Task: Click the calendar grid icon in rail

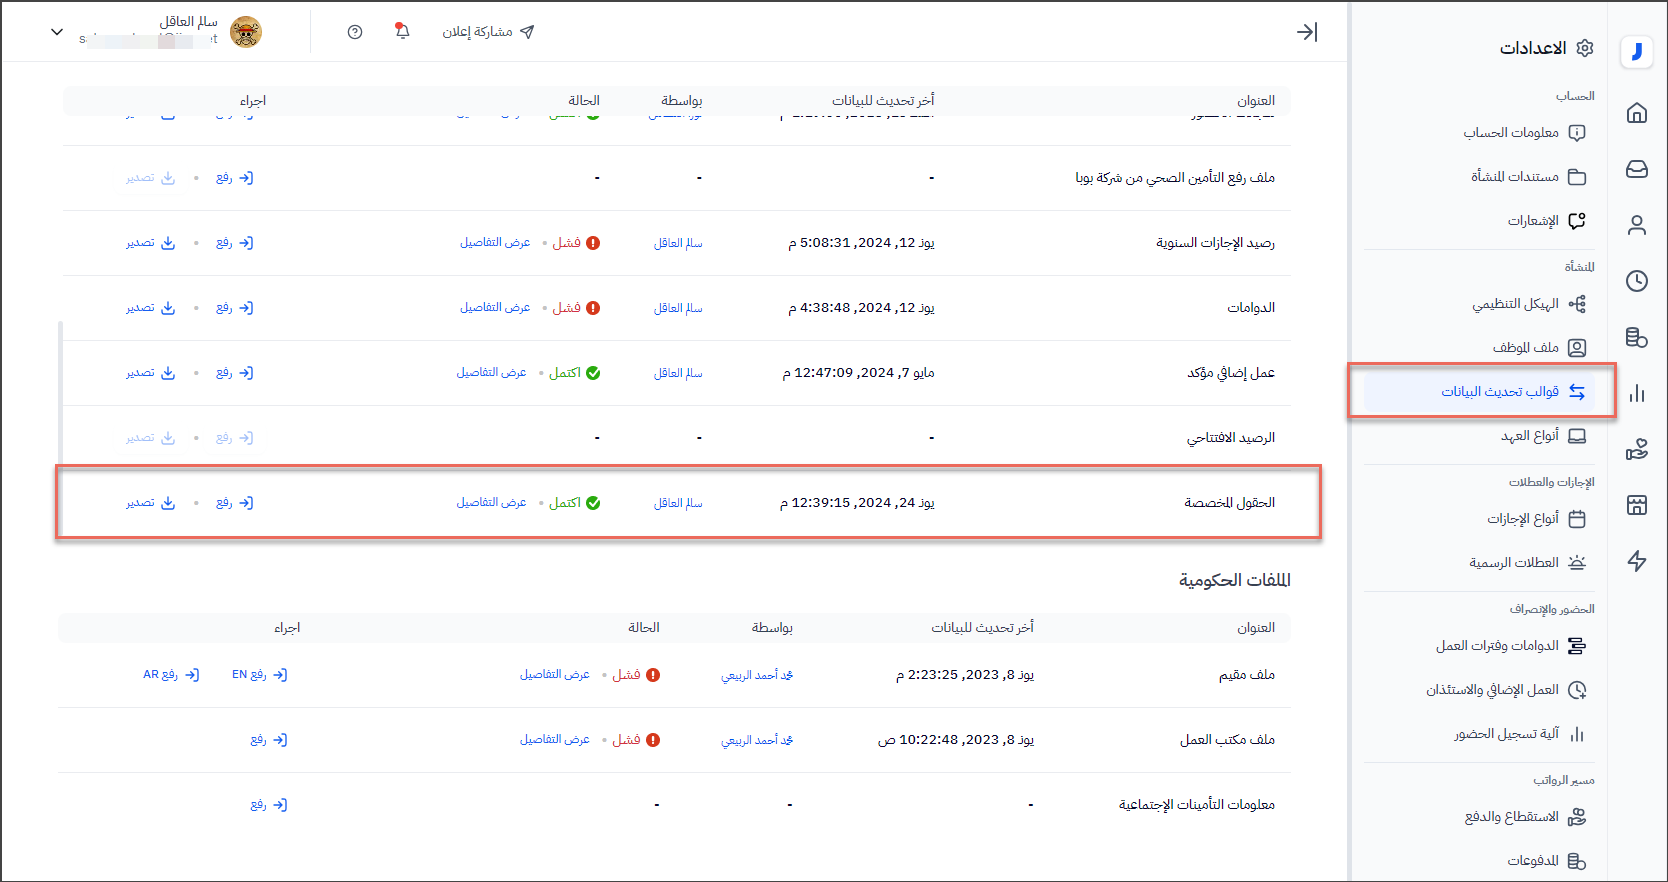Action: click(1636, 505)
